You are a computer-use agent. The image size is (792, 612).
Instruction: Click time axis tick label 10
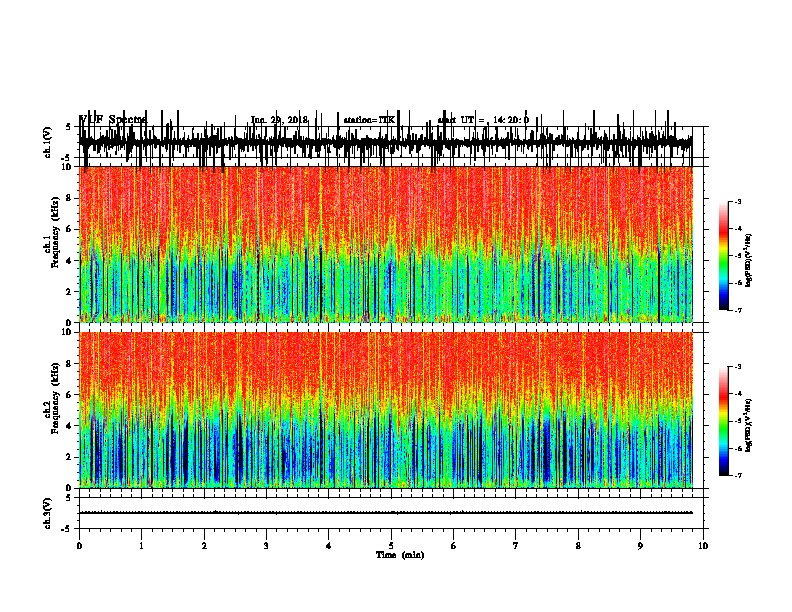click(703, 545)
